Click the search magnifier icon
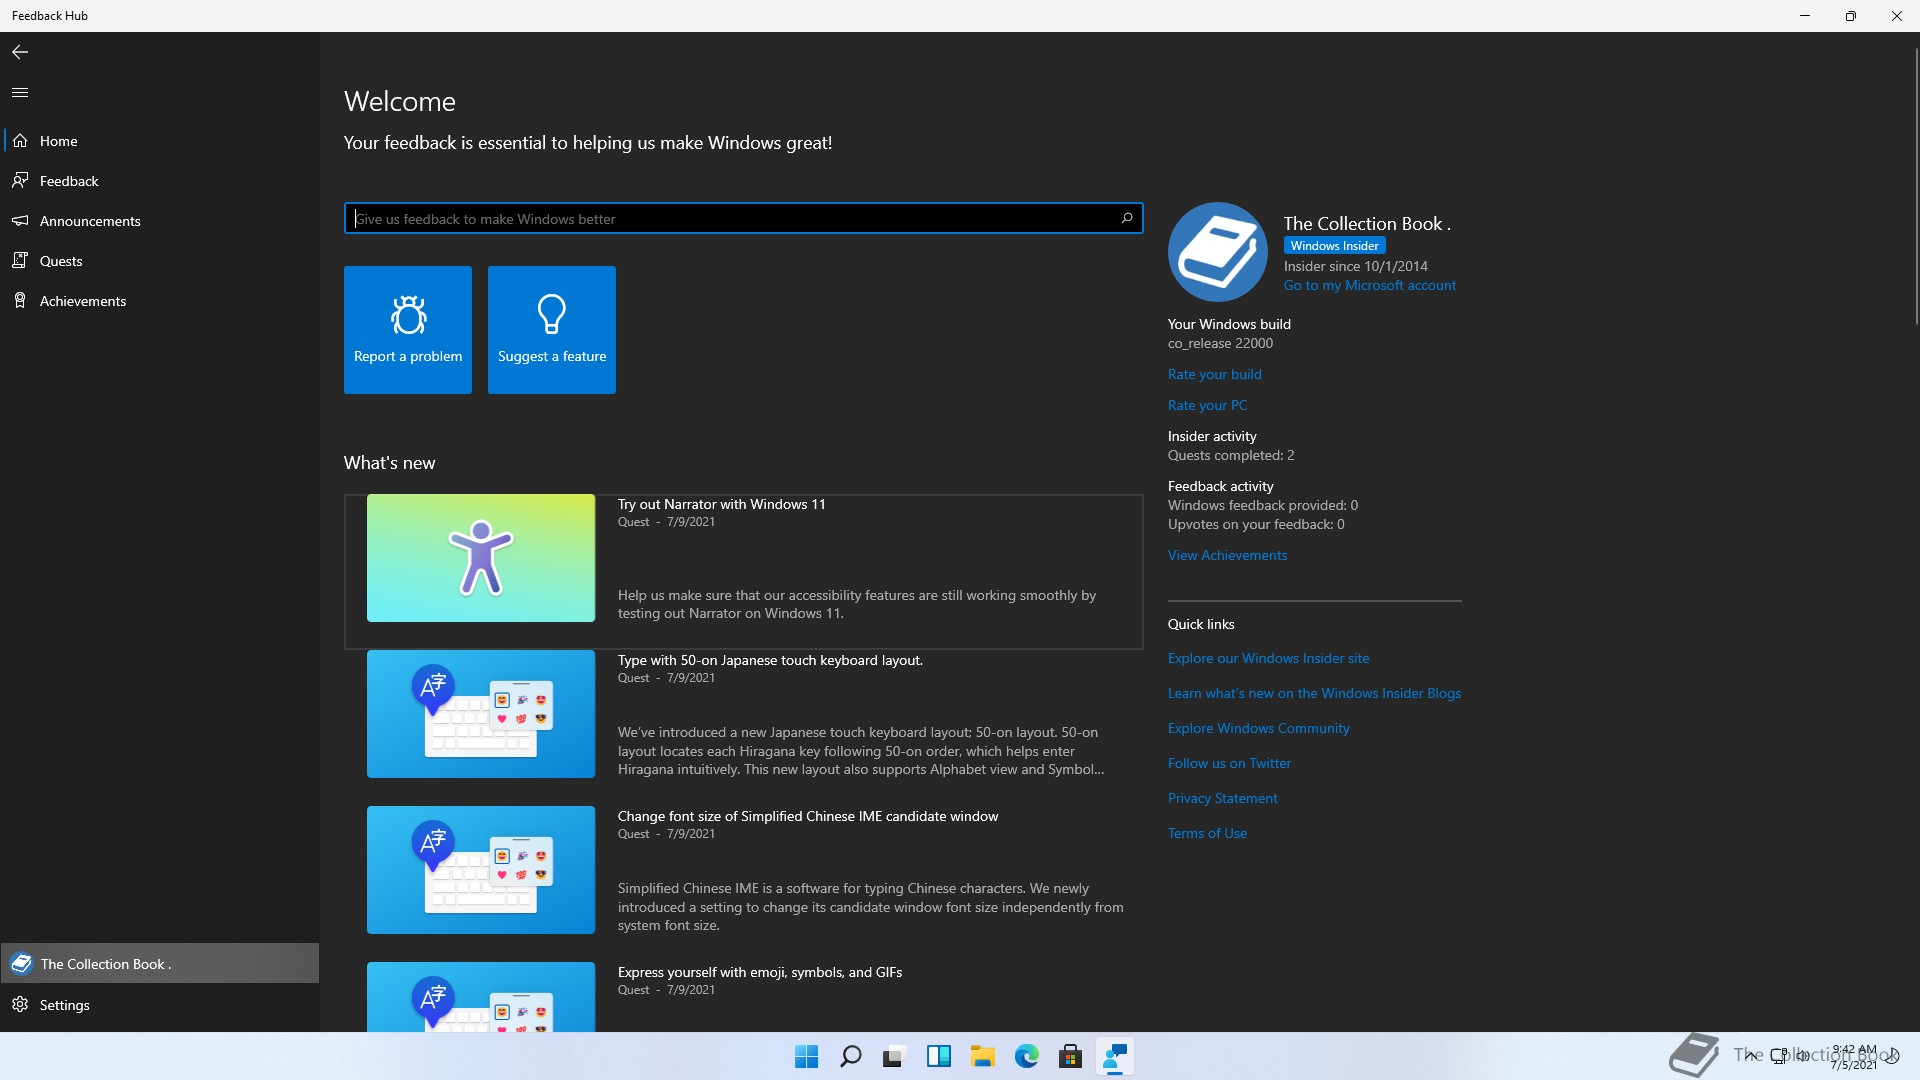 (1127, 218)
